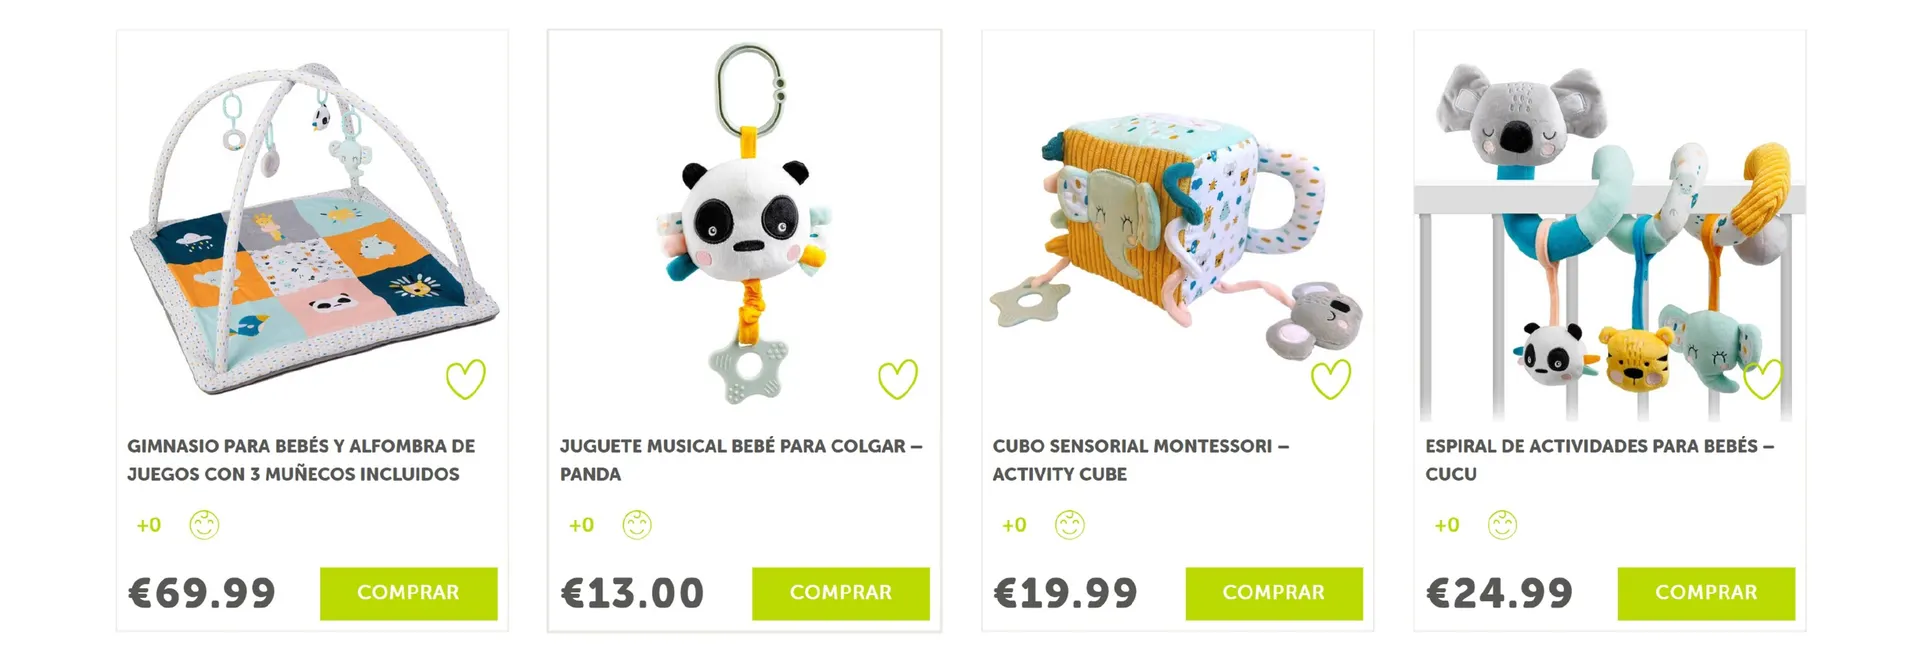
Task: Purchase the €19.99 sensory cube via Comprar
Action: (x=1274, y=593)
